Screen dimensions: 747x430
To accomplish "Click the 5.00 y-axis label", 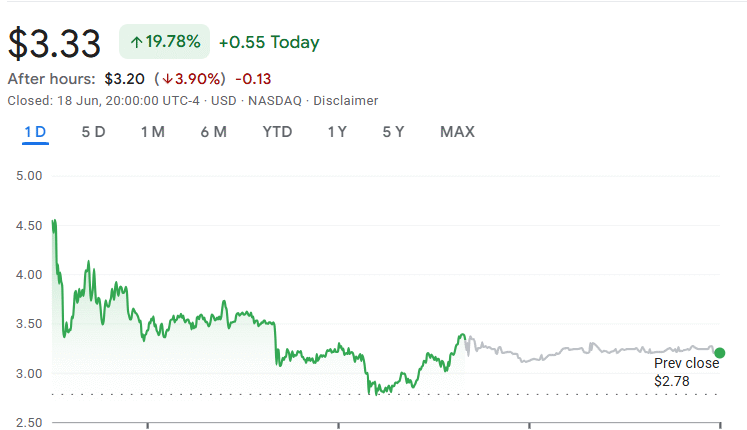I will coord(28,176).
